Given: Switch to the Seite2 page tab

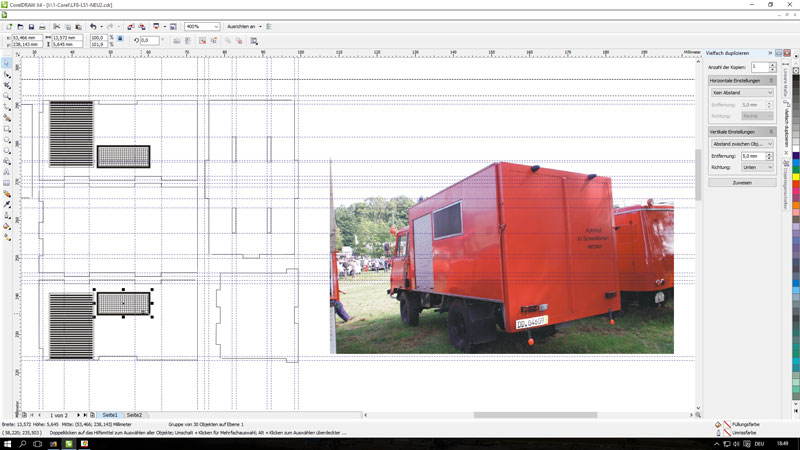Looking at the screenshot, I should click(134, 414).
